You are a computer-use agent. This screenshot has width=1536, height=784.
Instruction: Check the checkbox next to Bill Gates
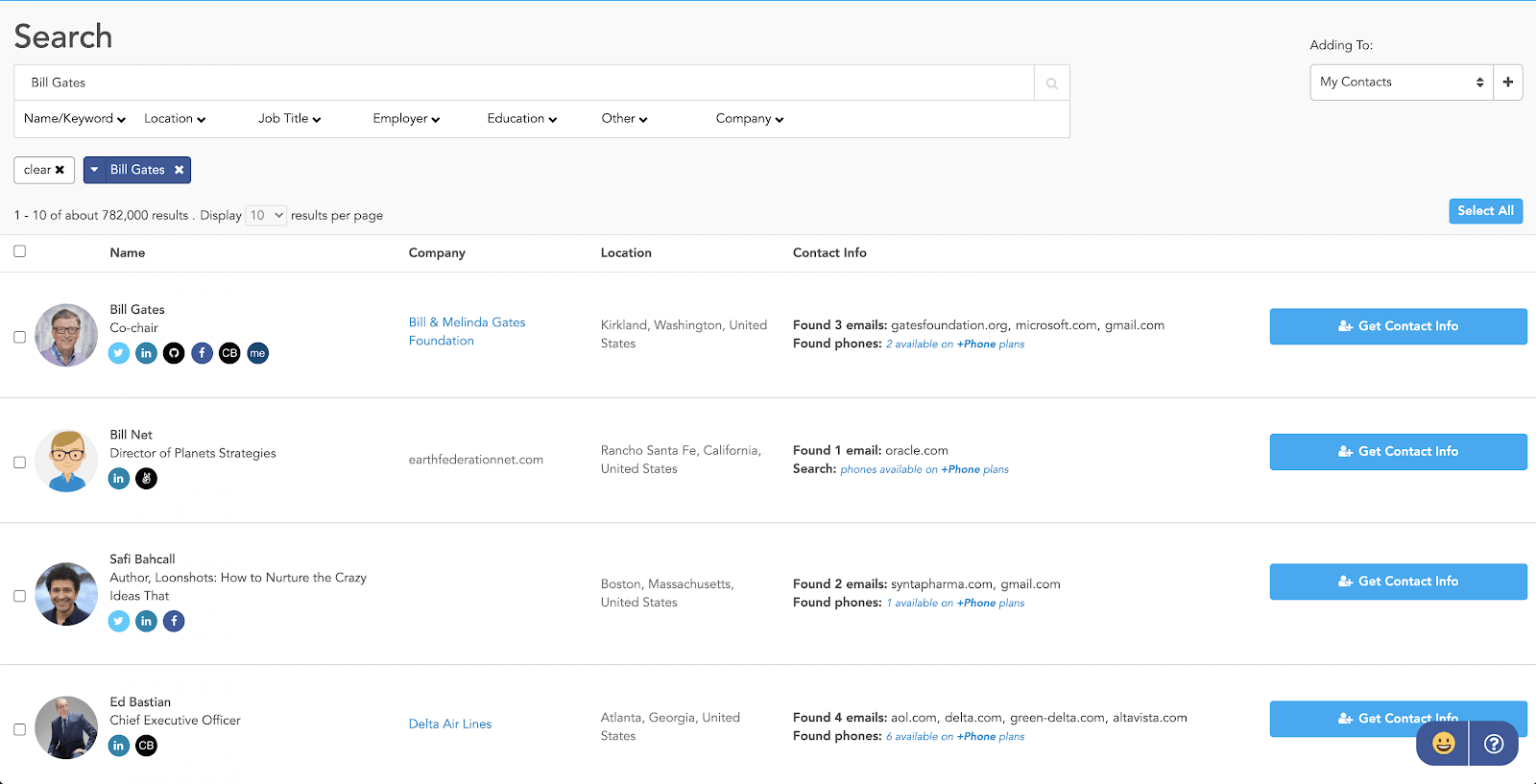(x=19, y=336)
